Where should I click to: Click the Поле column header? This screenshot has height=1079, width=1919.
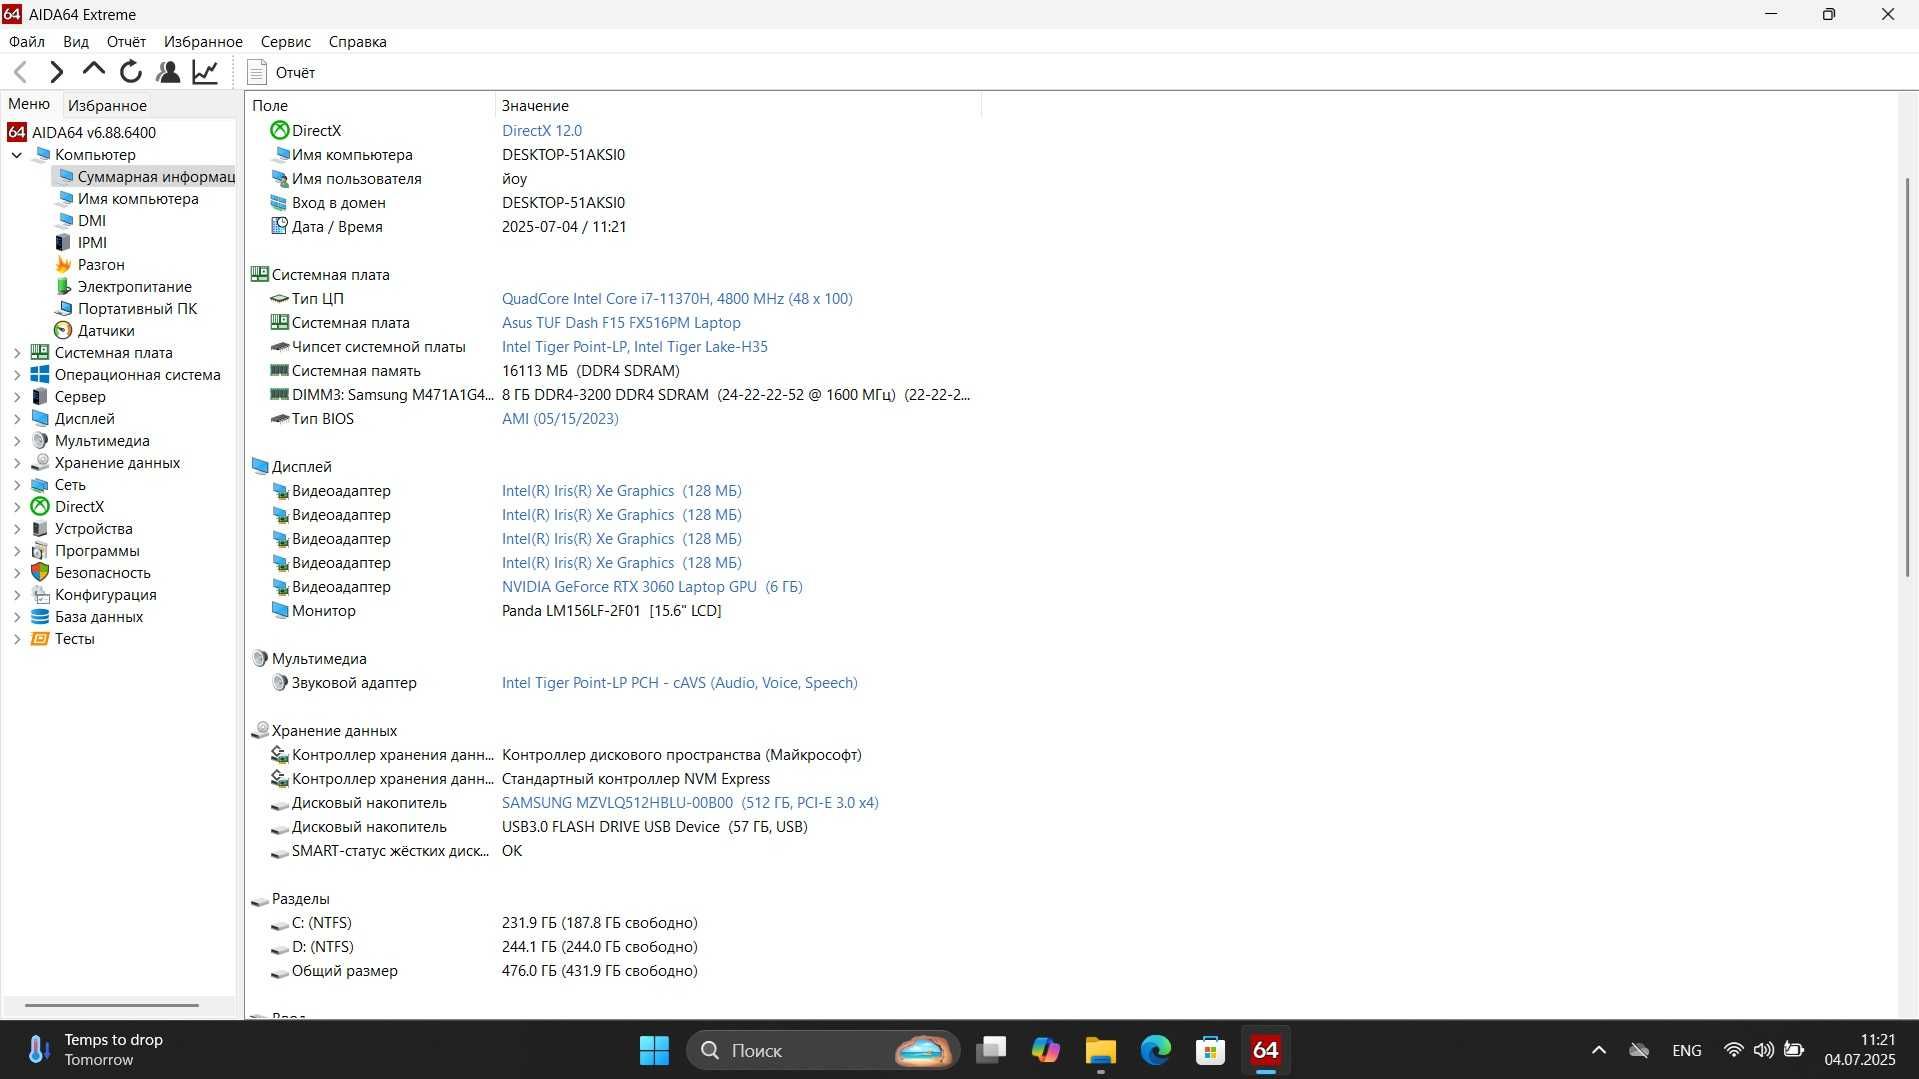pyautogui.click(x=370, y=105)
